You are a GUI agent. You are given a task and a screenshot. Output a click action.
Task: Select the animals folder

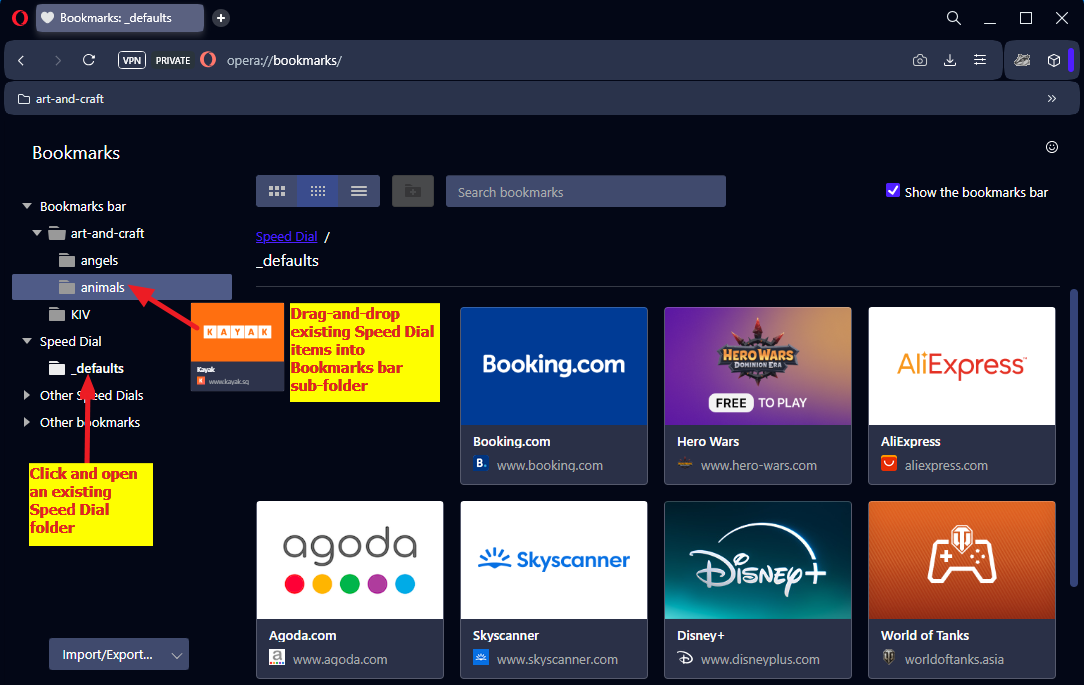point(122,287)
